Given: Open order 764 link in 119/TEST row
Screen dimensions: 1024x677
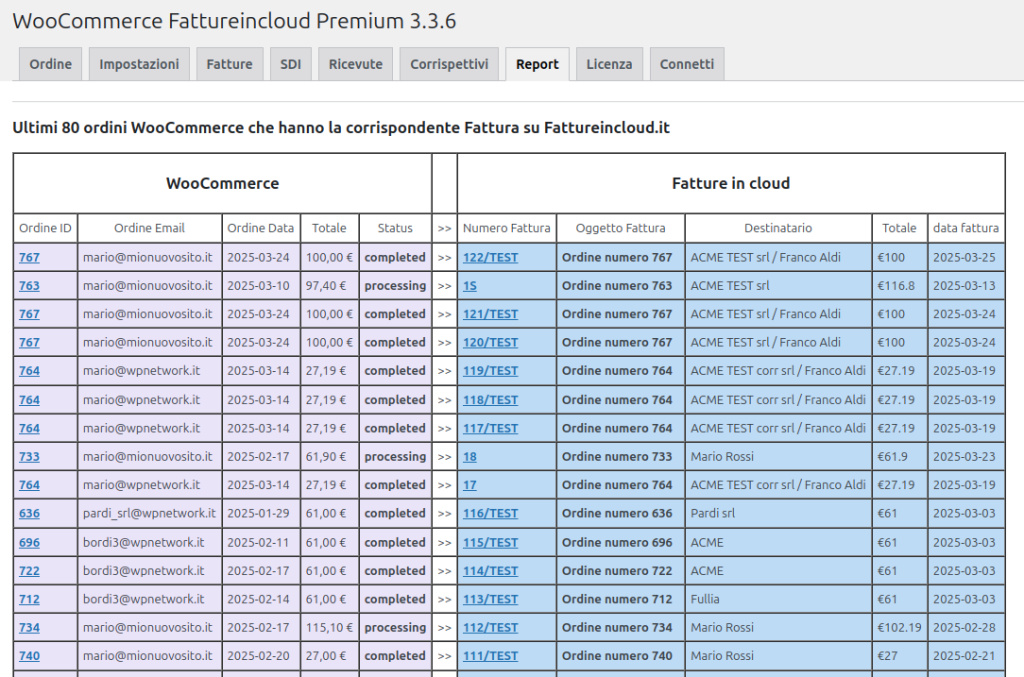Looking at the screenshot, I should coord(29,371).
